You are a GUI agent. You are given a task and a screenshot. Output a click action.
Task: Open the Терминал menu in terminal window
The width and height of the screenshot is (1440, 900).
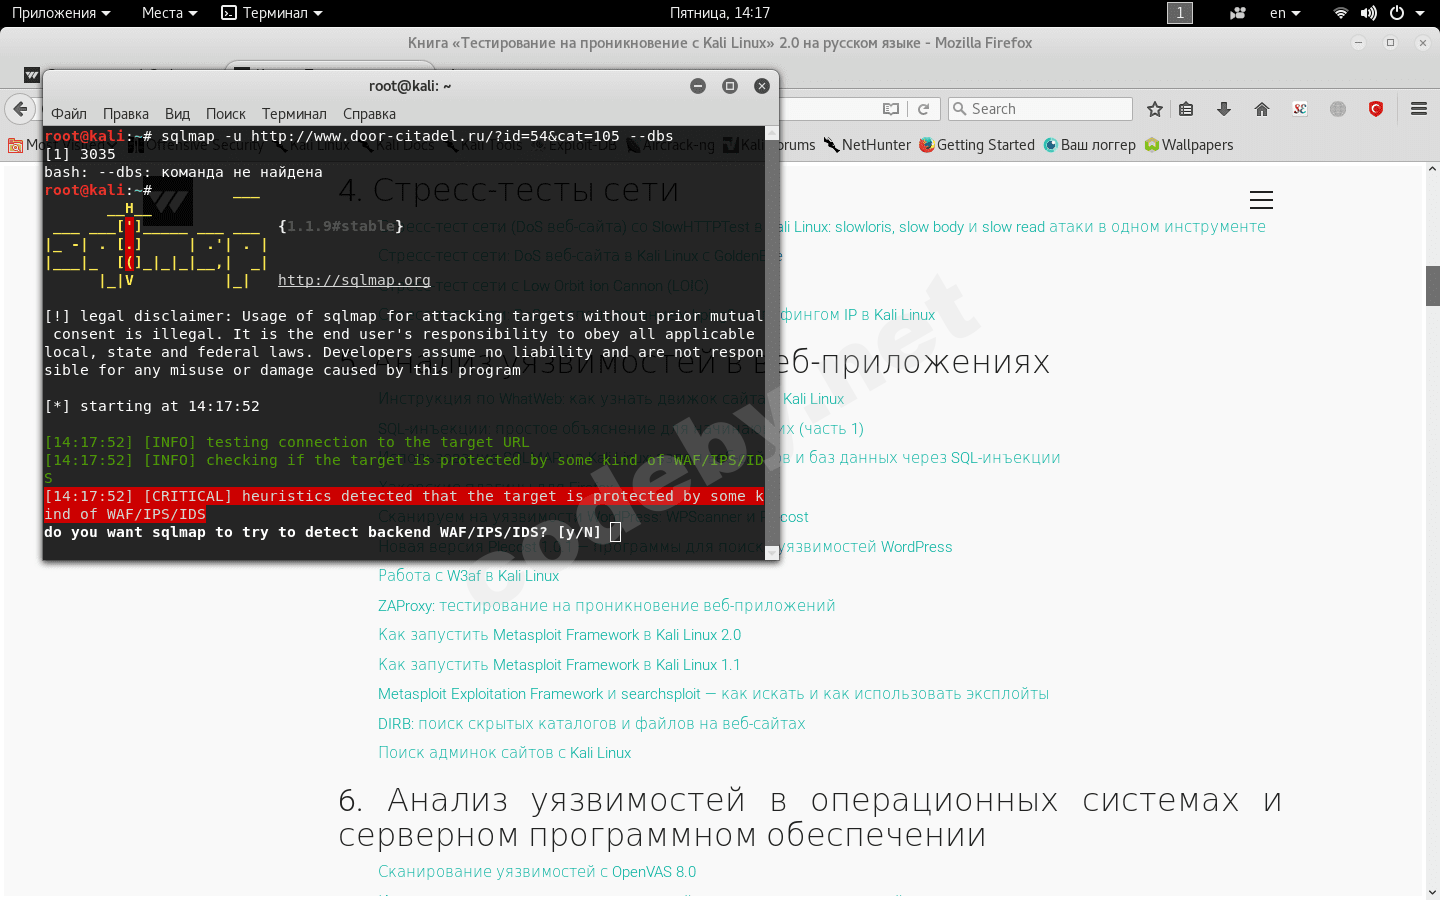point(294,114)
